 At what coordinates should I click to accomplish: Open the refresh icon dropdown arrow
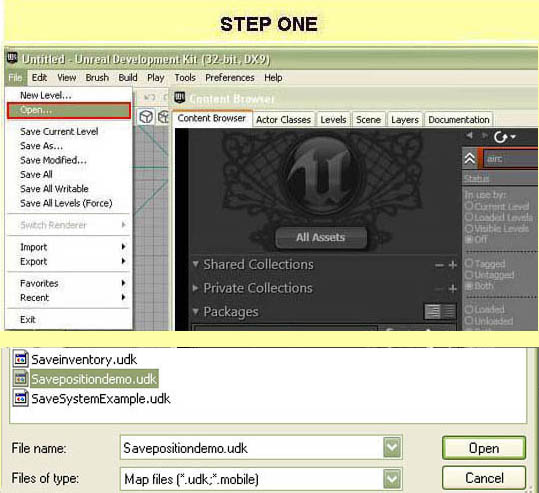click(513, 137)
